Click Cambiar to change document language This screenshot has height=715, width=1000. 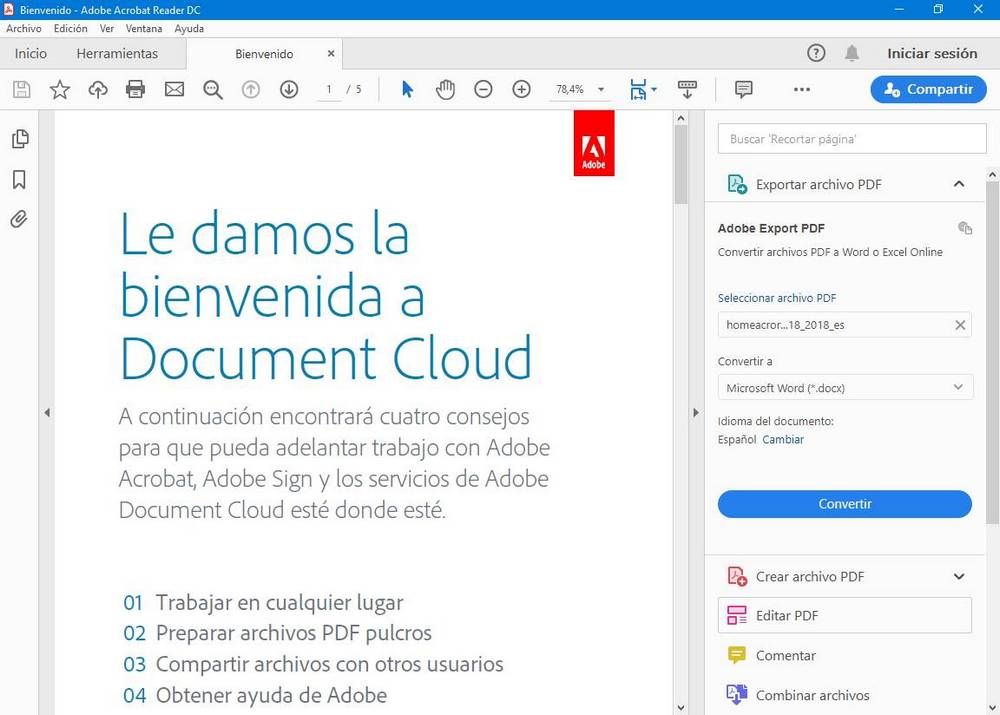pos(783,439)
